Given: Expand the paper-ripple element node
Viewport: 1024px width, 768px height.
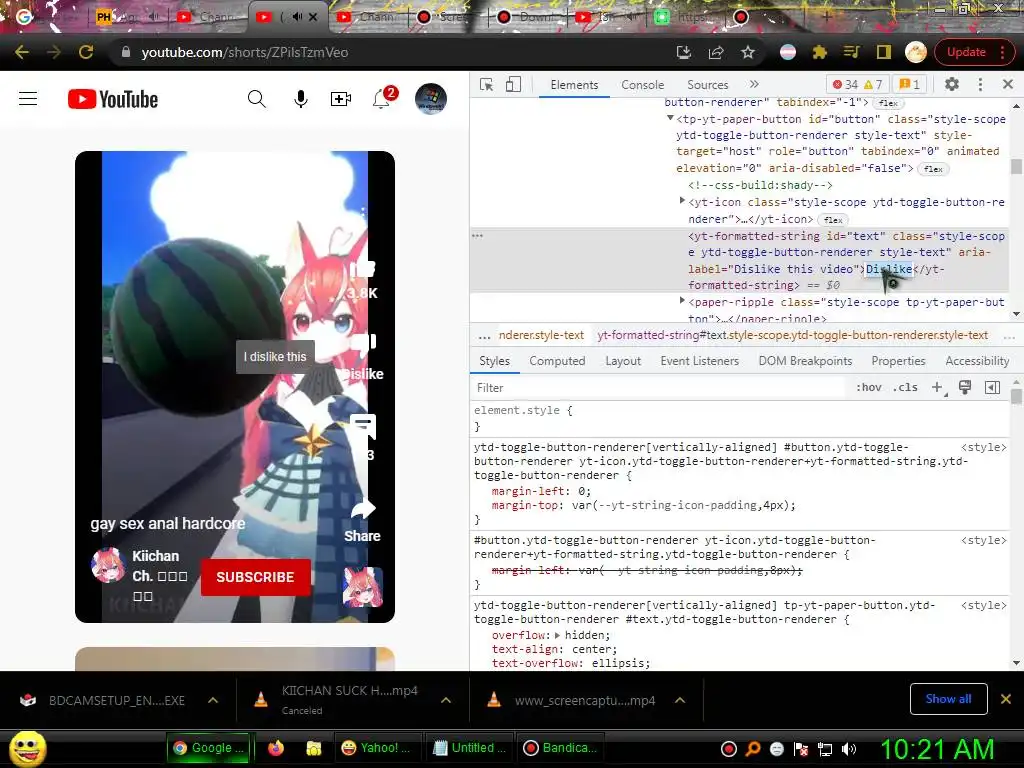Looking at the screenshot, I should pos(682,300).
